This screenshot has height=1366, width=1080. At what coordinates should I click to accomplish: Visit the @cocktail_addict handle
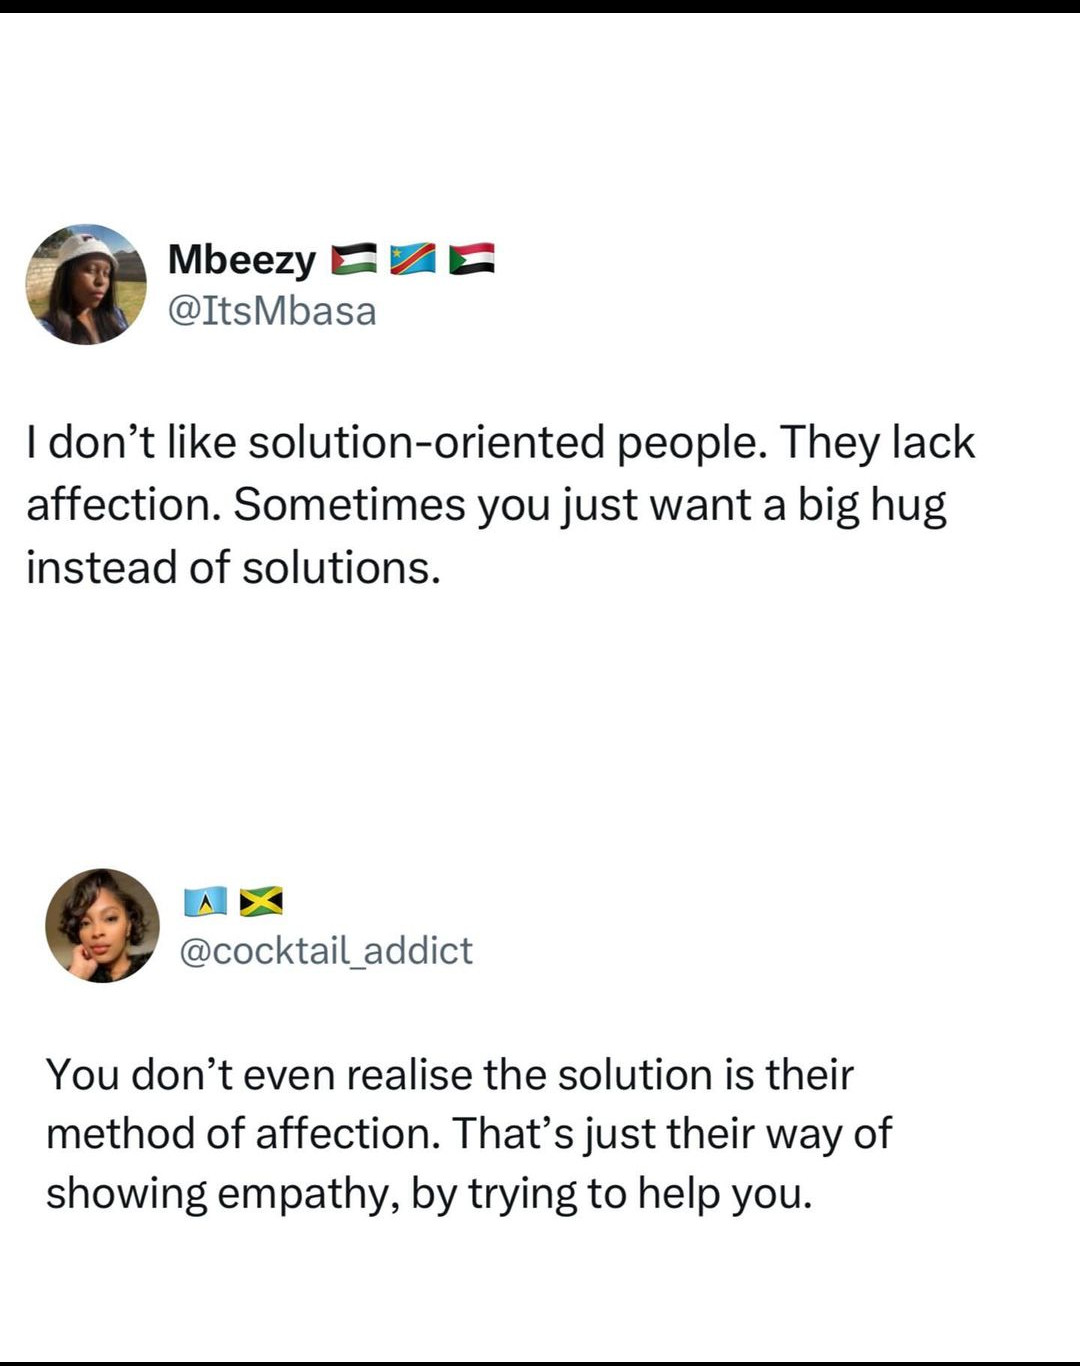click(326, 950)
